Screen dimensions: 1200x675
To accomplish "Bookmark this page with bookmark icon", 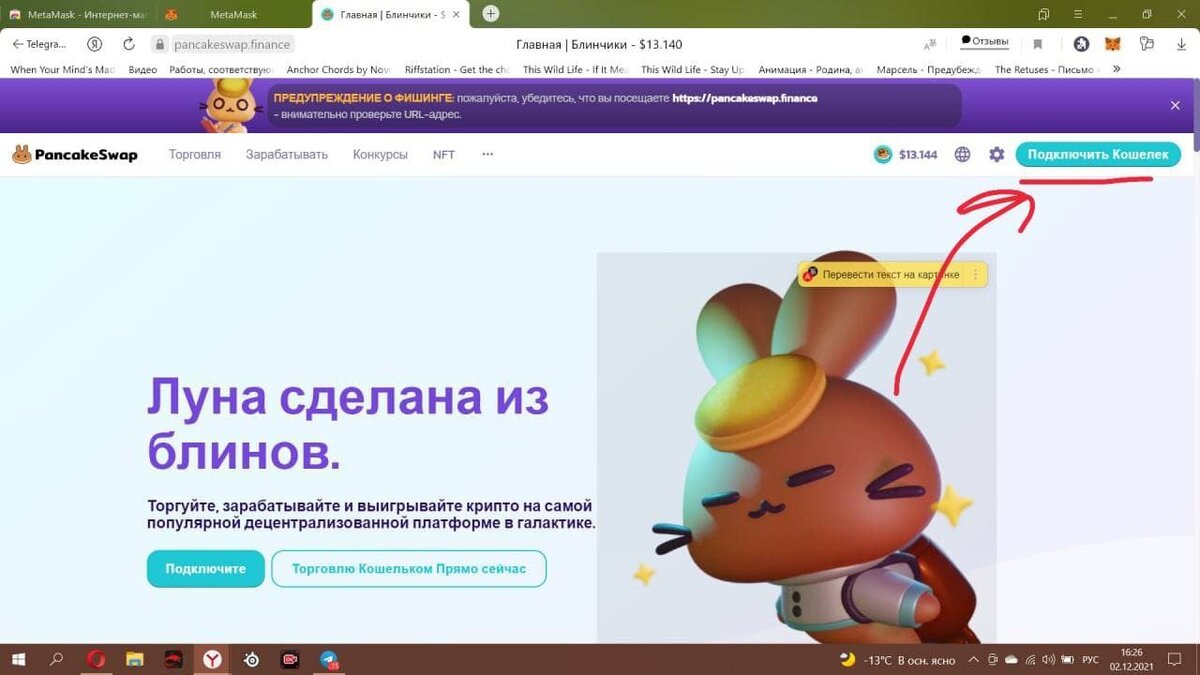I will (x=1038, y=44).
